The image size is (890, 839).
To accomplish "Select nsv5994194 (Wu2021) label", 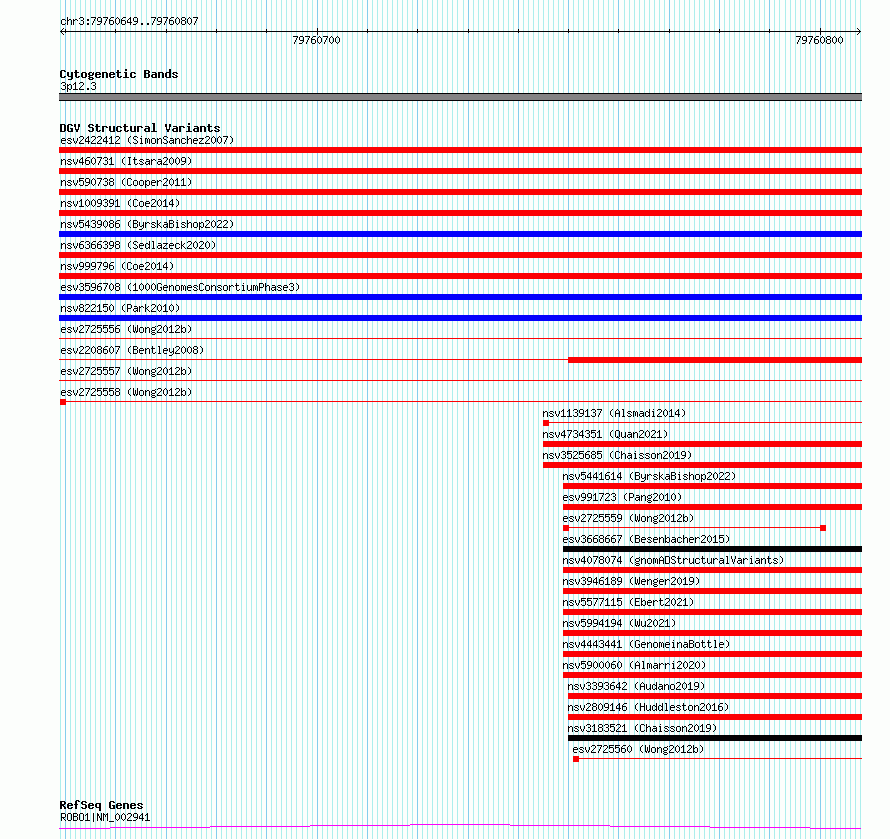I will click(619, 623).
